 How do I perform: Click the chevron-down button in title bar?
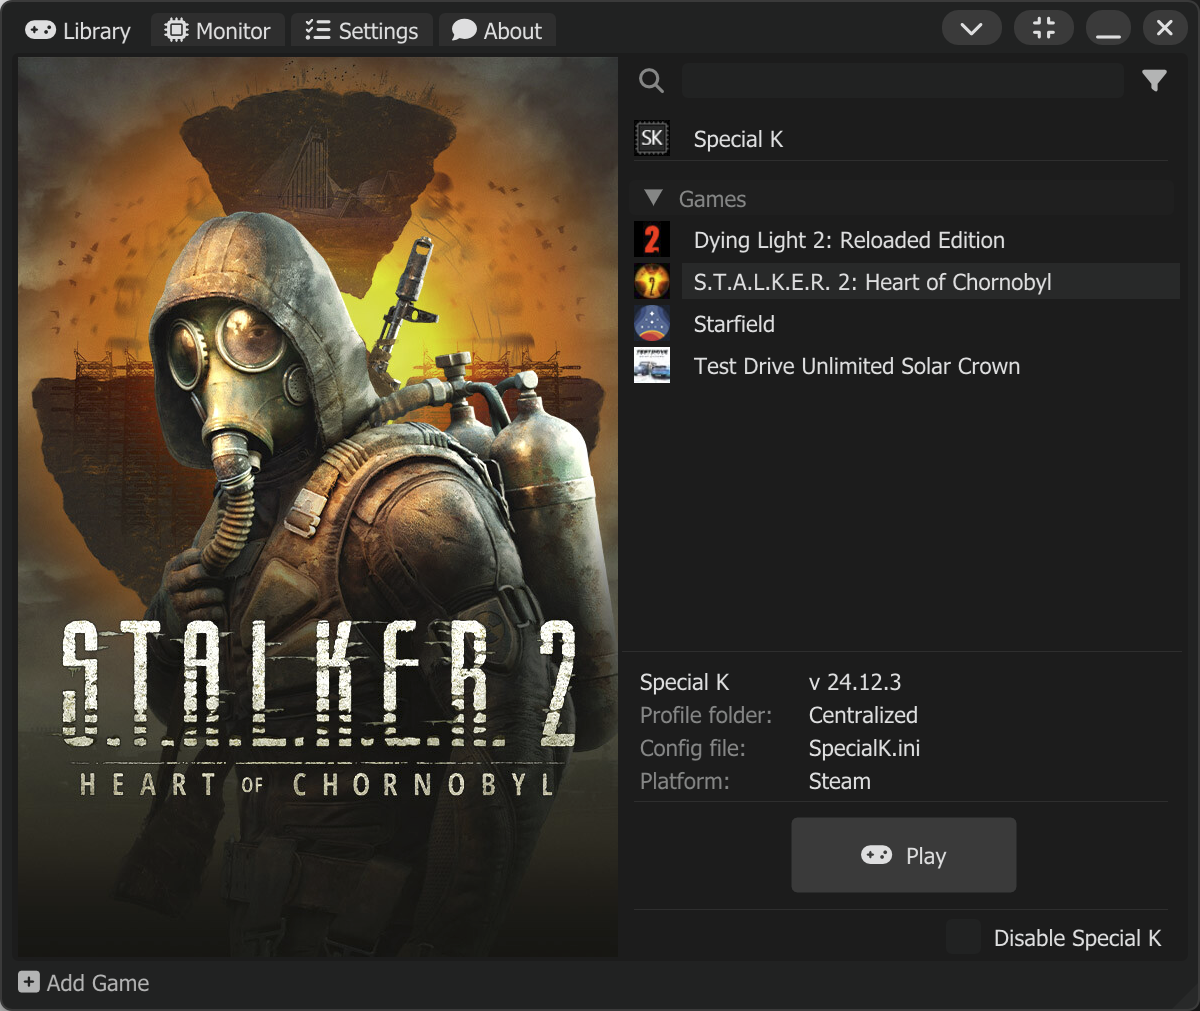tap(972, 28)
